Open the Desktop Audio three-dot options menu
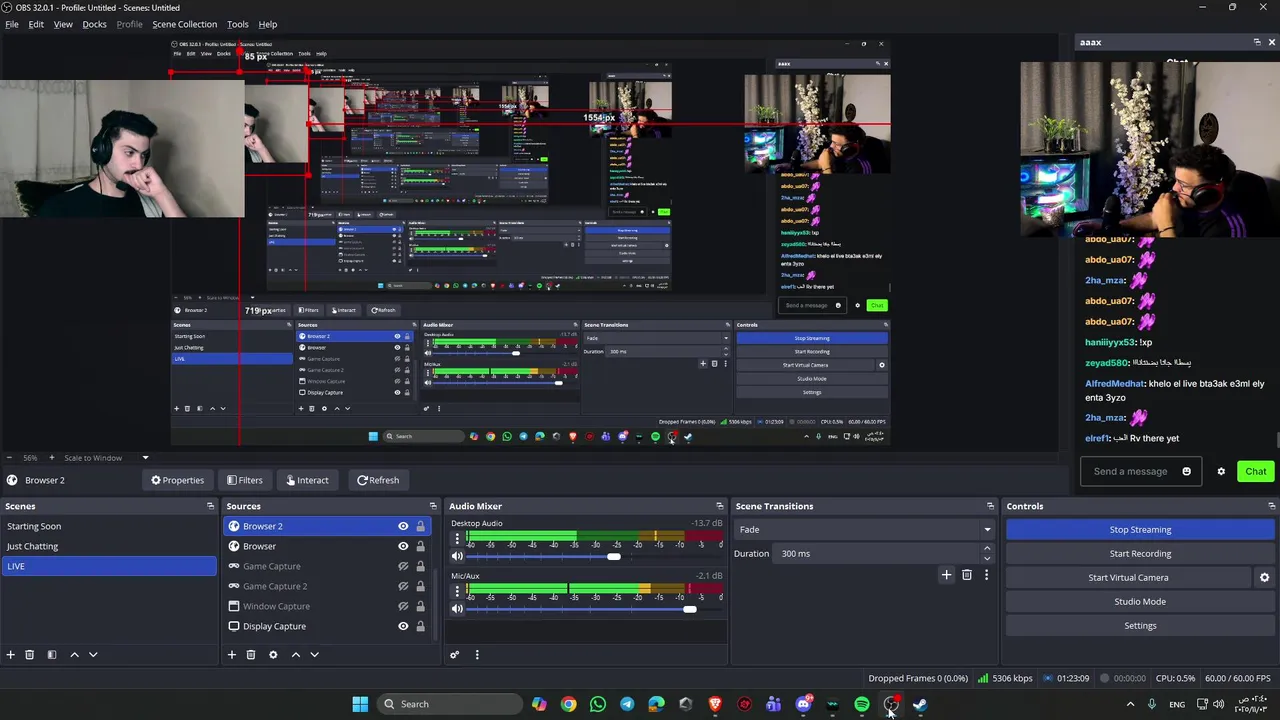Screen dimensions: 1280x720 pos(457,540)
